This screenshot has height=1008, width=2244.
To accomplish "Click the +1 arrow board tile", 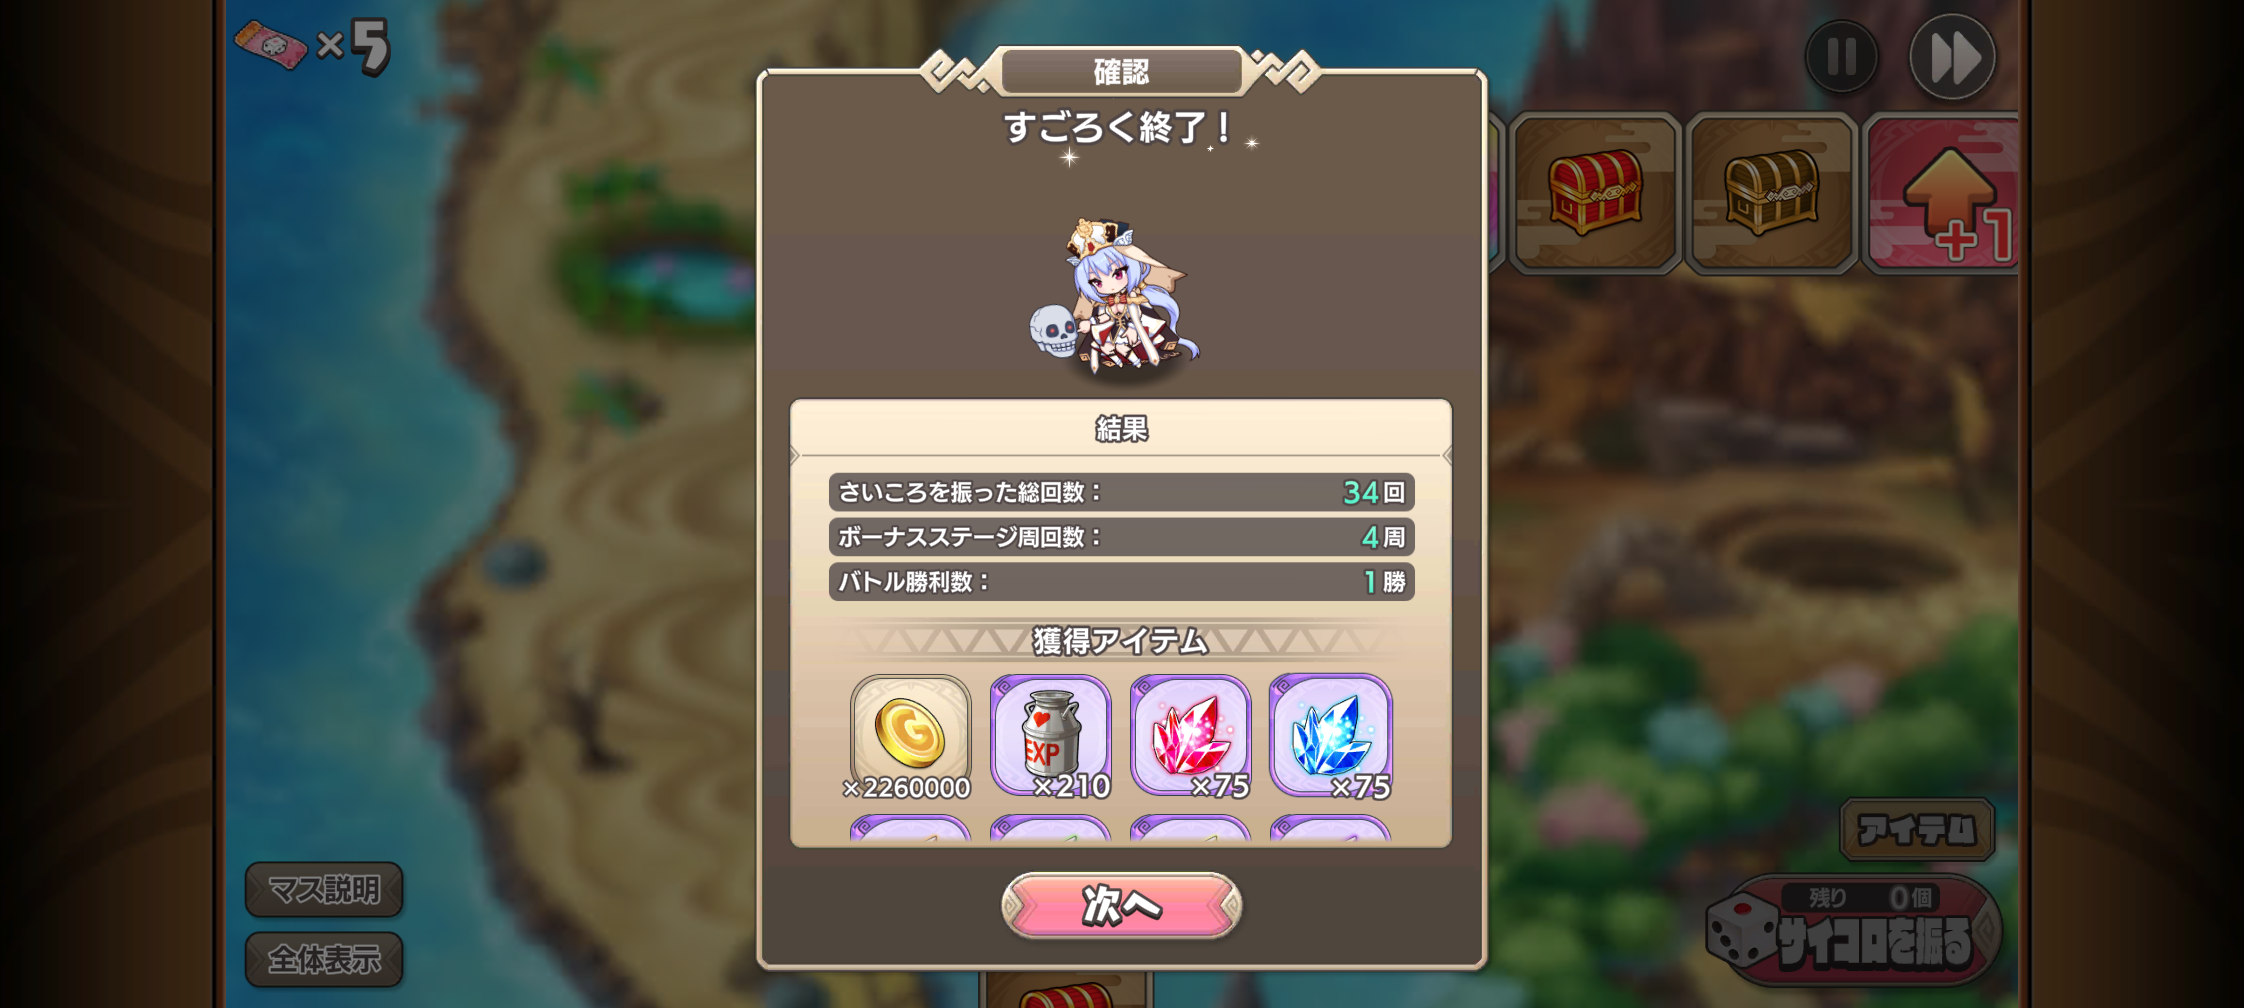I will click(1941, 193).
